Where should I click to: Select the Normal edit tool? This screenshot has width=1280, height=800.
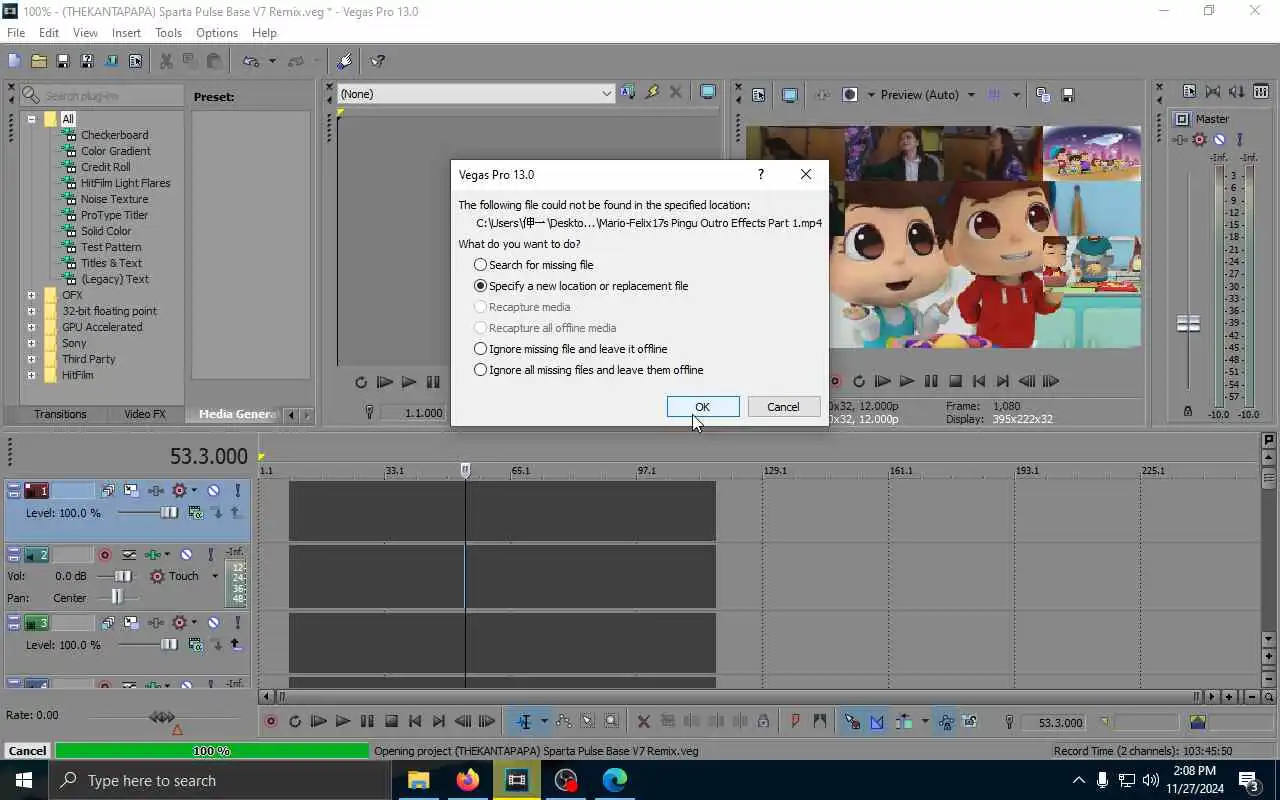coord(524,721)
